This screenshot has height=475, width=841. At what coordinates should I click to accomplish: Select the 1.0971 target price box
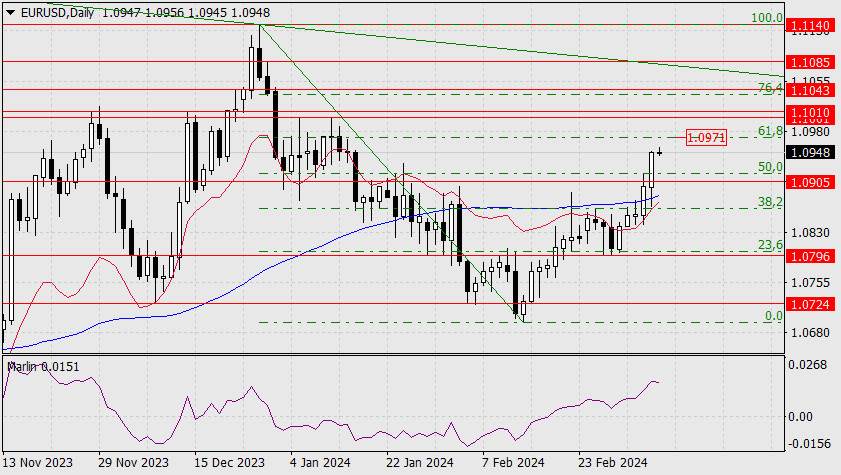(x=706, y=137)
